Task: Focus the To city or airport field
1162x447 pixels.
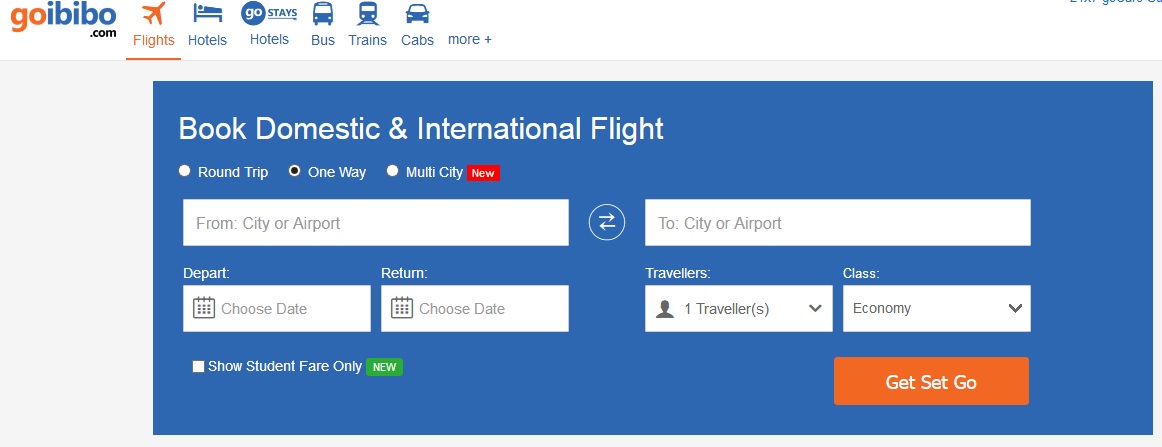Action: (837, 222)
